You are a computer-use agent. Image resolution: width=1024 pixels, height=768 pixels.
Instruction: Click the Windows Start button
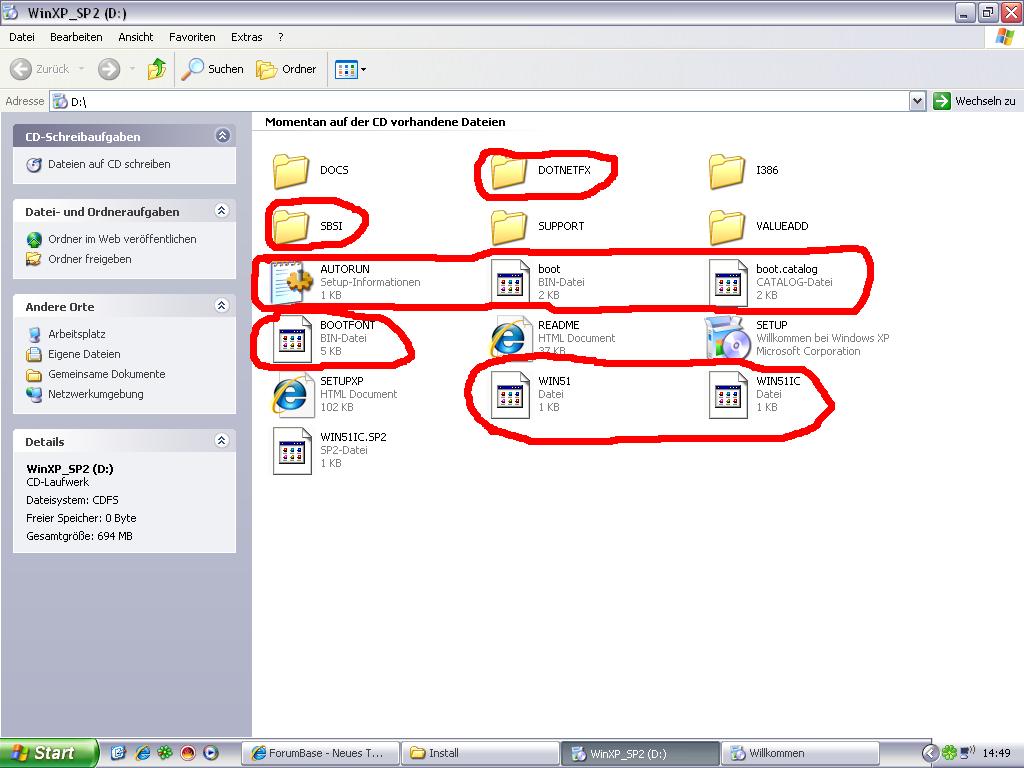[49, 753]
